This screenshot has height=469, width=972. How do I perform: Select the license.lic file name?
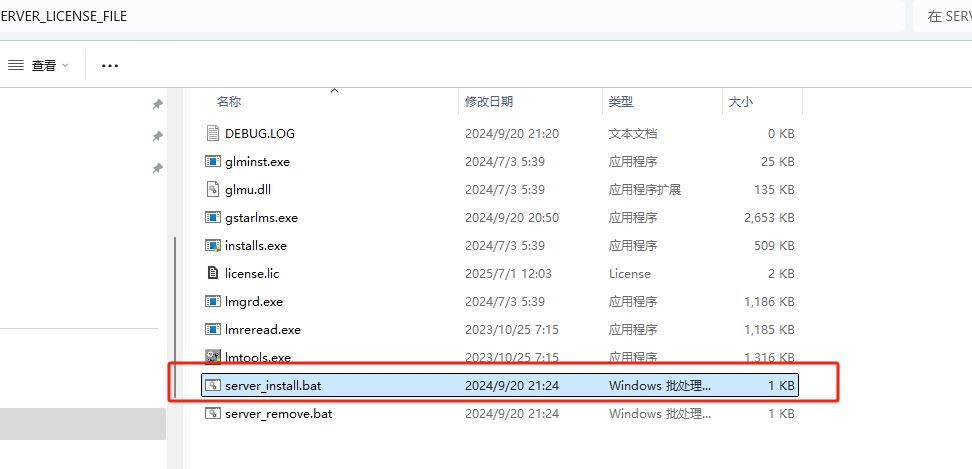point(252,273)
